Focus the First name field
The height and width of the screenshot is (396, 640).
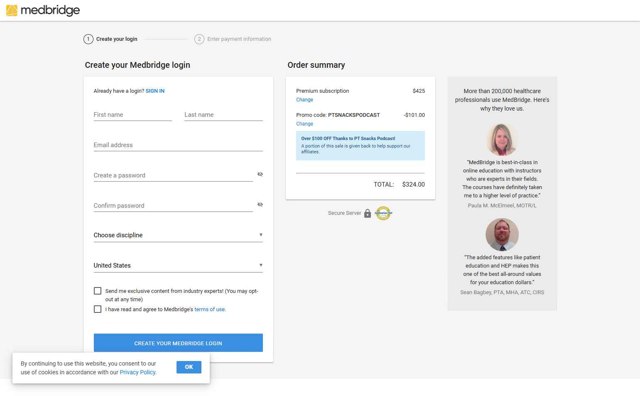click(133, 115)
